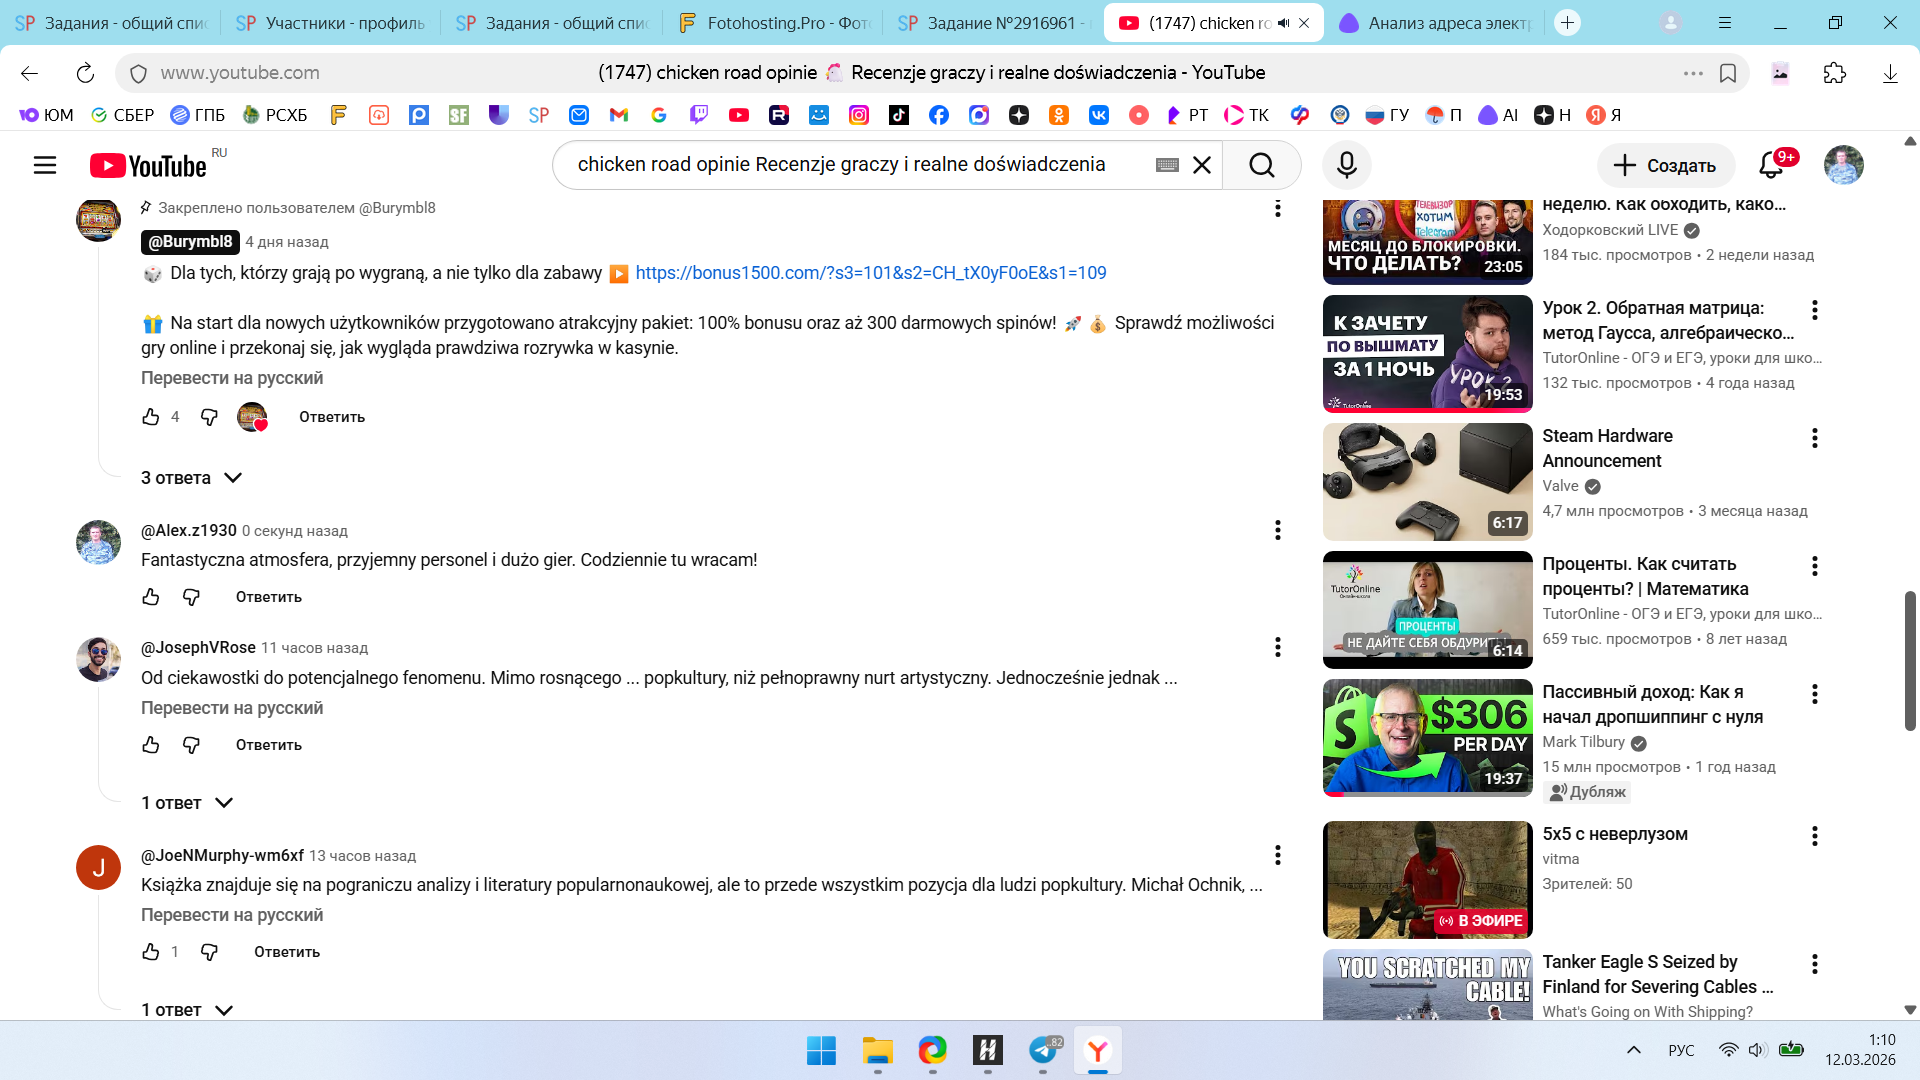Screen dimensions: 1920x1080
Task: Open the on-screen keyboard icon in search box
Action: point(1167,165)
